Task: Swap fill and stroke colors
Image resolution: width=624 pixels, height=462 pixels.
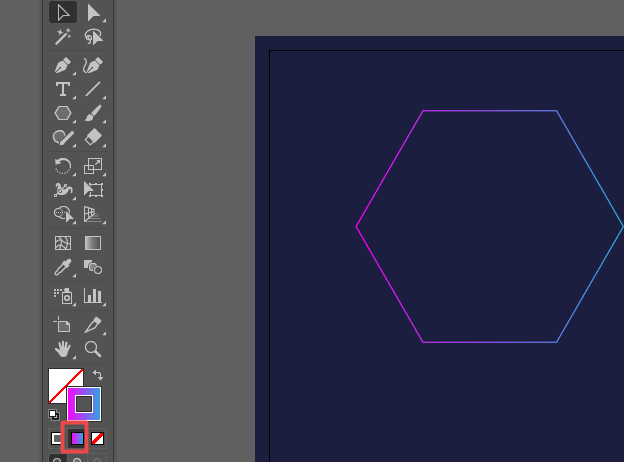Action: (98, 375)
